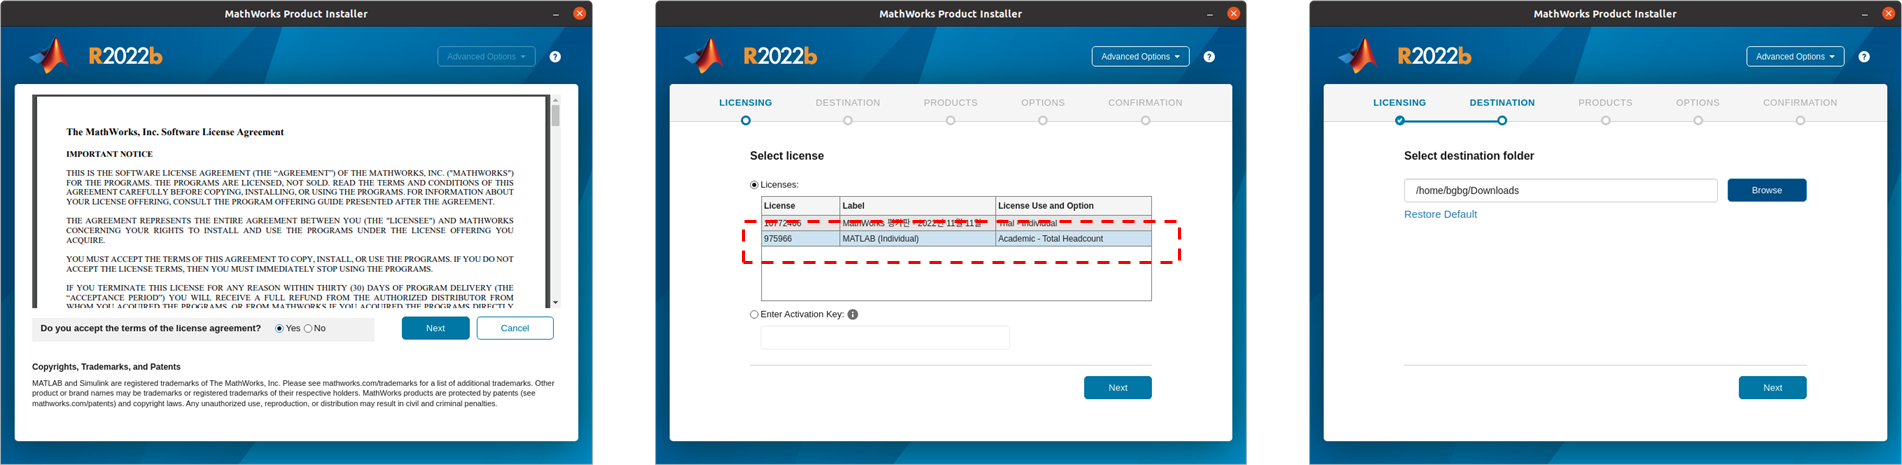This screenshot has height=465, width=1902.
Task: Choose the Enter Activation Key radio option
Action: click(754, 315)
